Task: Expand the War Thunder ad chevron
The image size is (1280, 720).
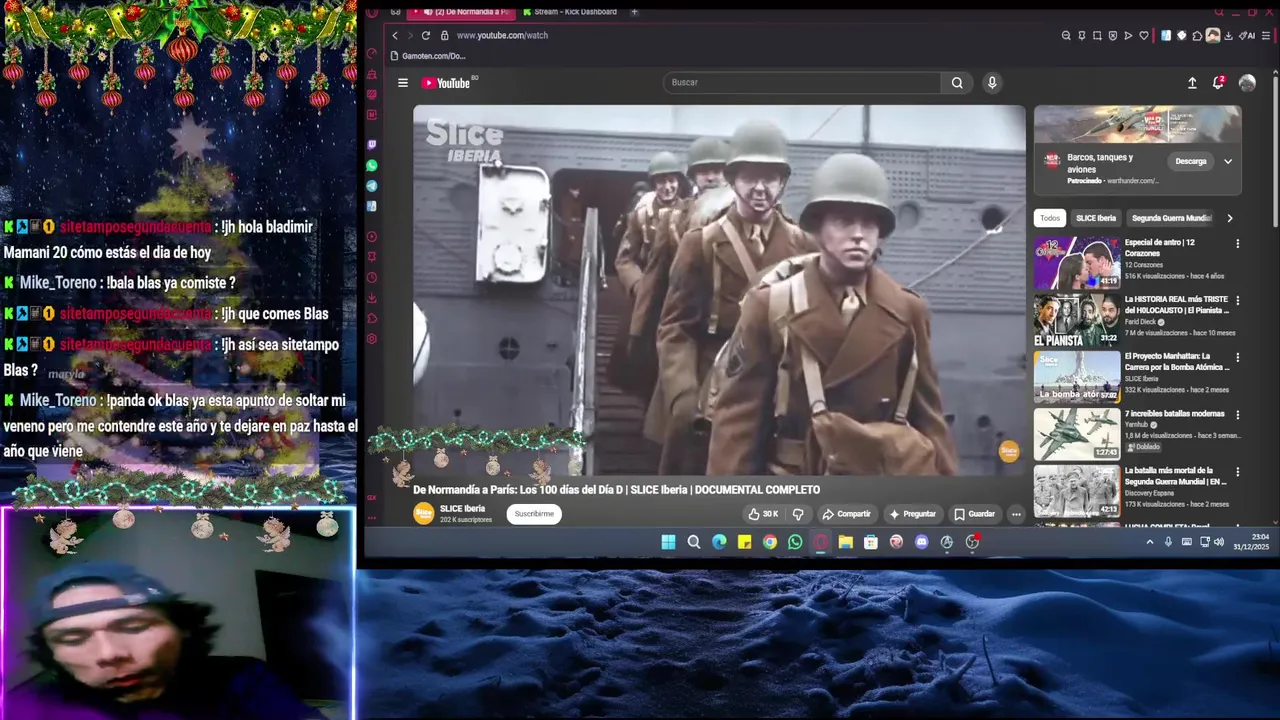Action: tap(1228, 161)
